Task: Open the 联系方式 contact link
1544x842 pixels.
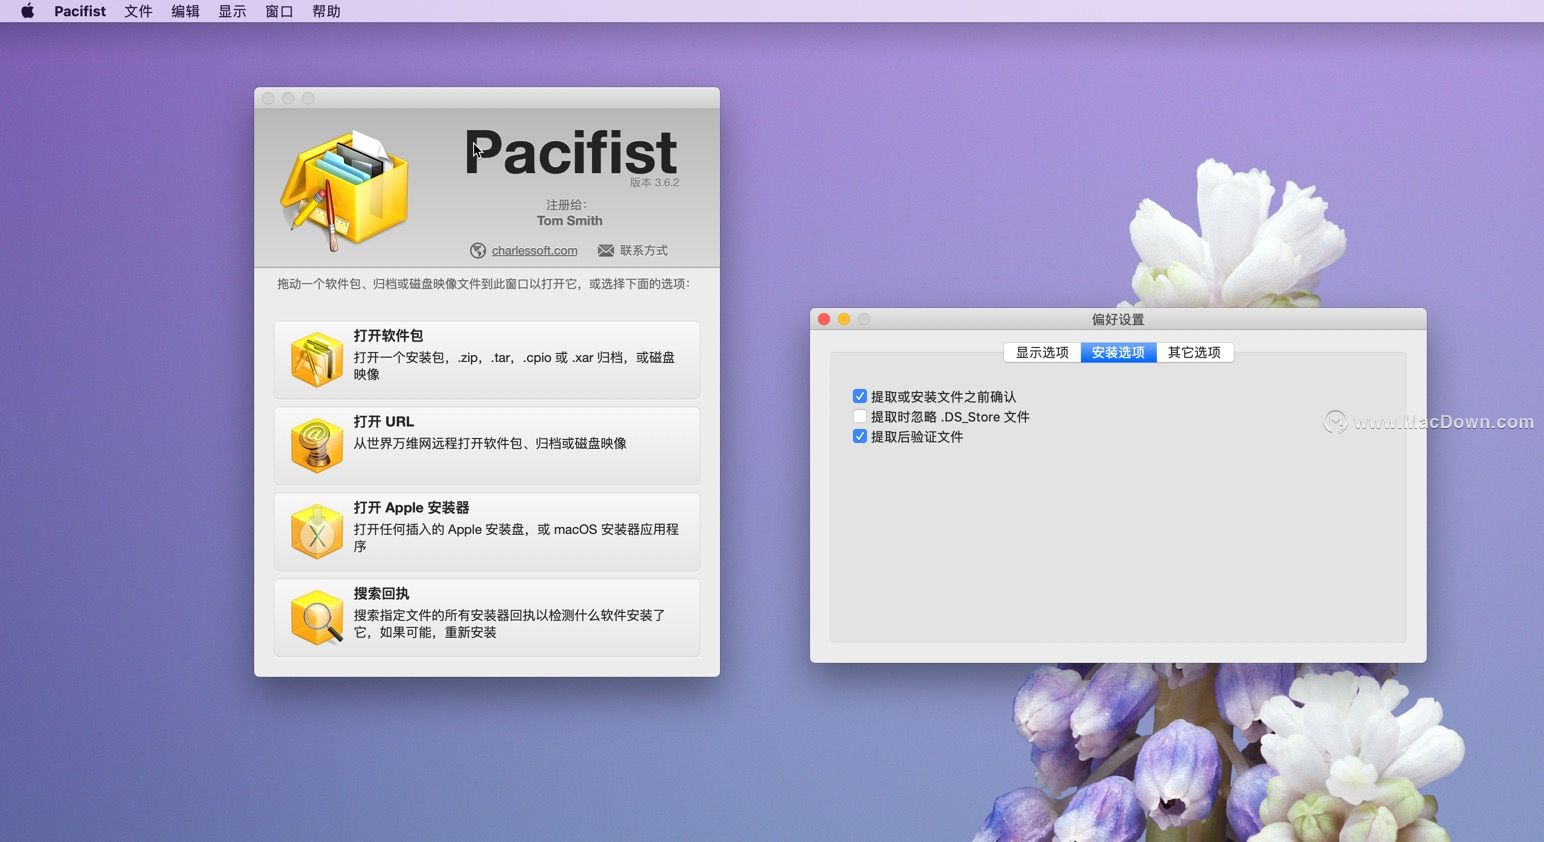Action: 643,250
